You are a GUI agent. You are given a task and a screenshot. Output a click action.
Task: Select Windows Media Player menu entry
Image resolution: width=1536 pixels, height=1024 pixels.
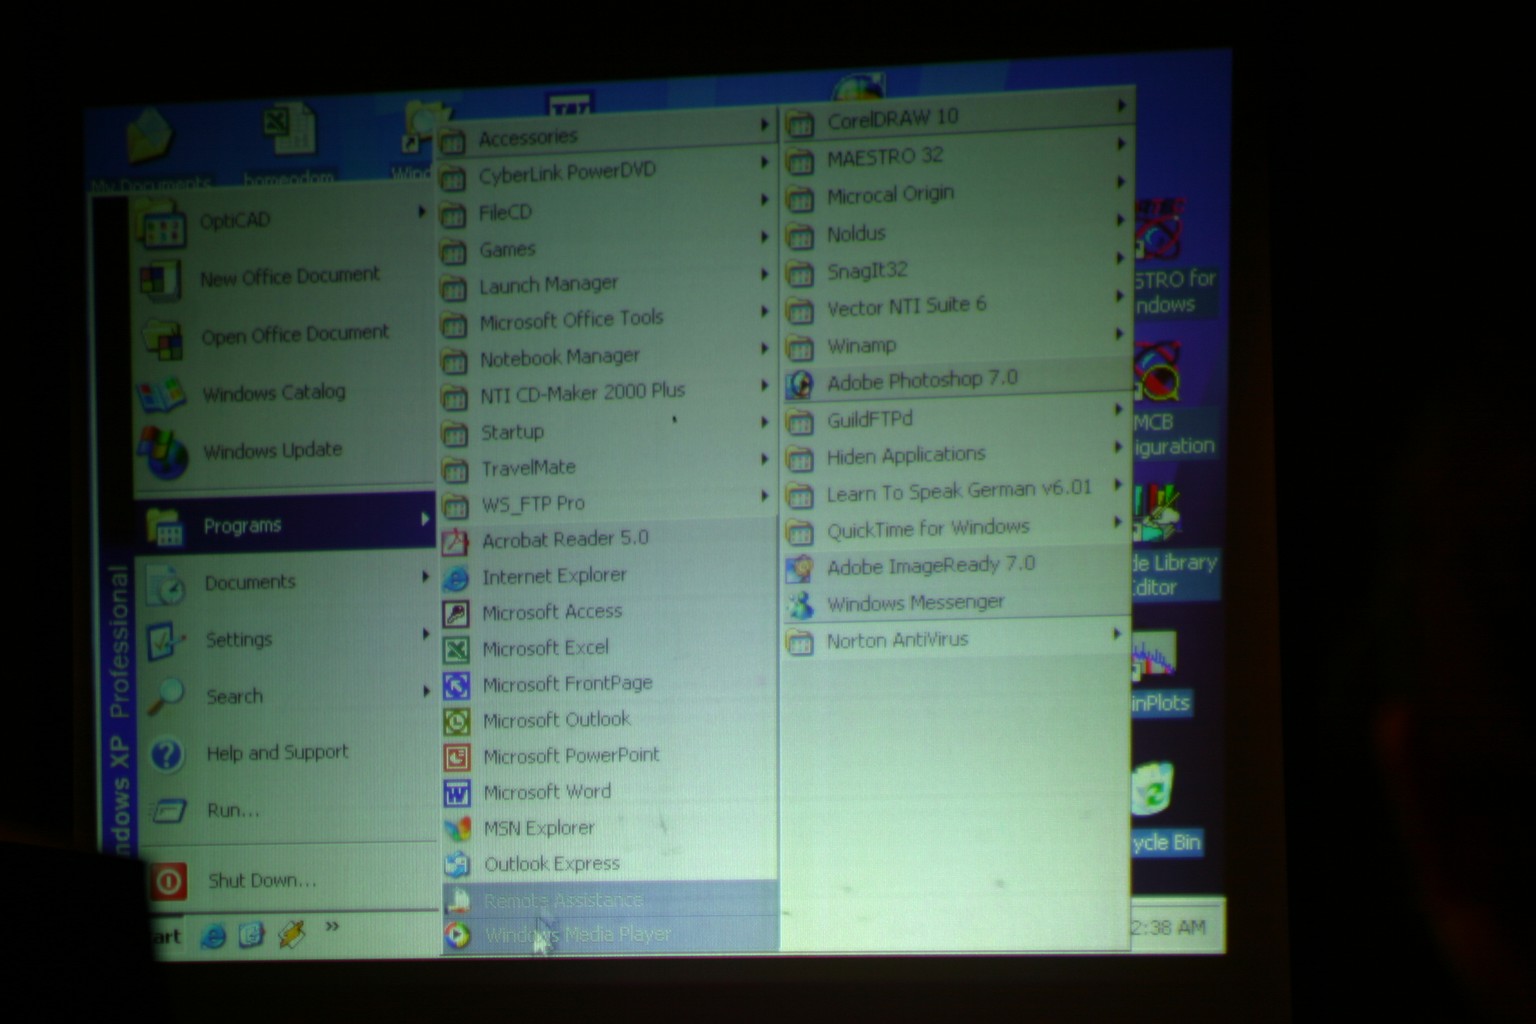pos(577,935)
